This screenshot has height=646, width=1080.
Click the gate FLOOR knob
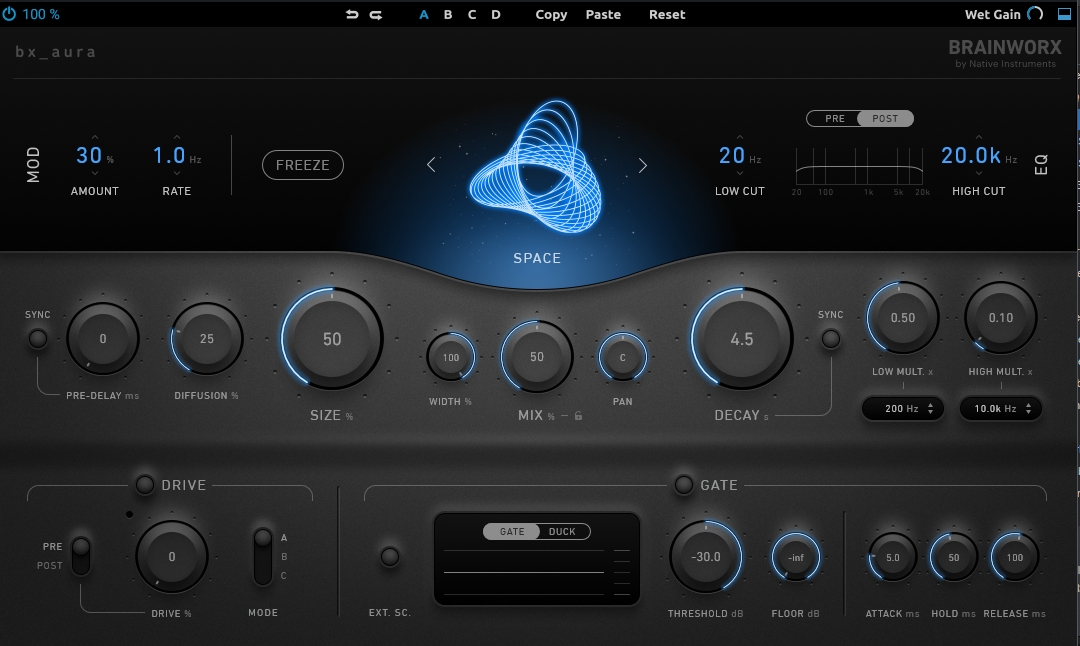pos(796,557)
